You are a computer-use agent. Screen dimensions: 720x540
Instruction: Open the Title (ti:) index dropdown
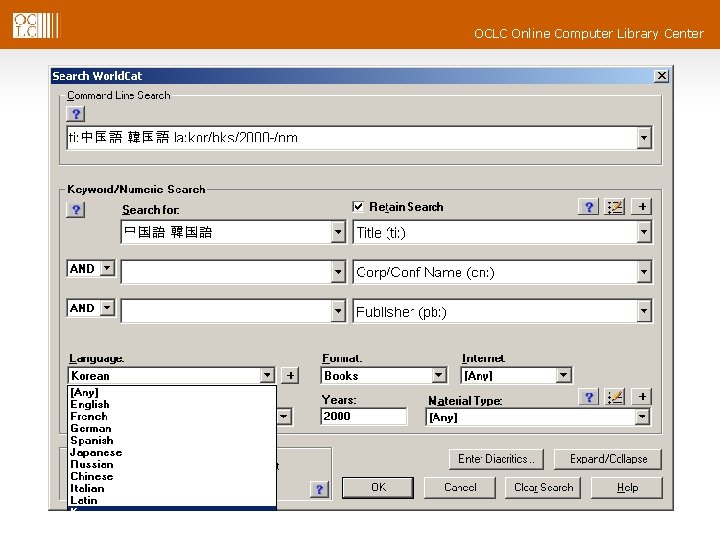pyautogui.click(x=644, y=232)
